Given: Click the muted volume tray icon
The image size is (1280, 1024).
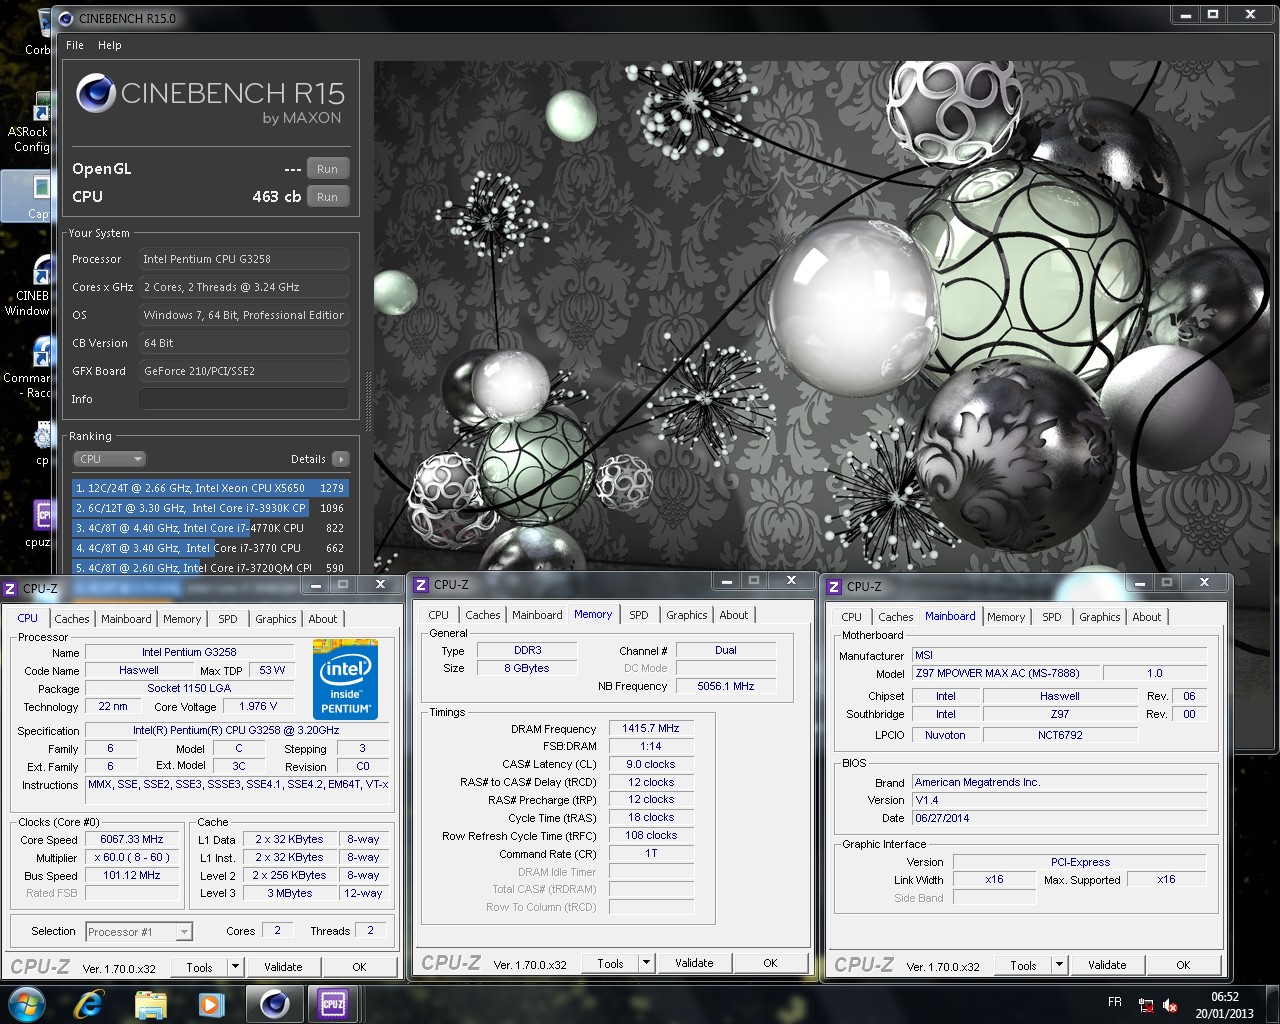Looking at the screenshot, I should (1170, 1005).
